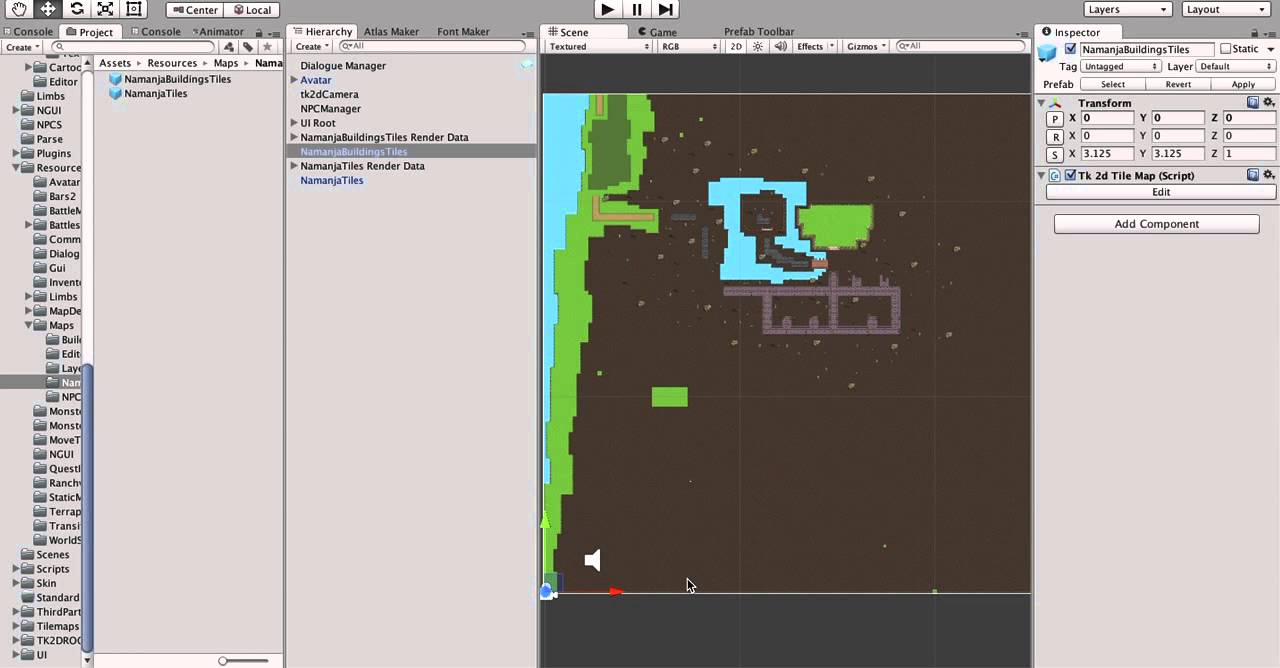
Task: Click the prefab Revert button
Action: pyautogui.click(x=1178, y=85)
